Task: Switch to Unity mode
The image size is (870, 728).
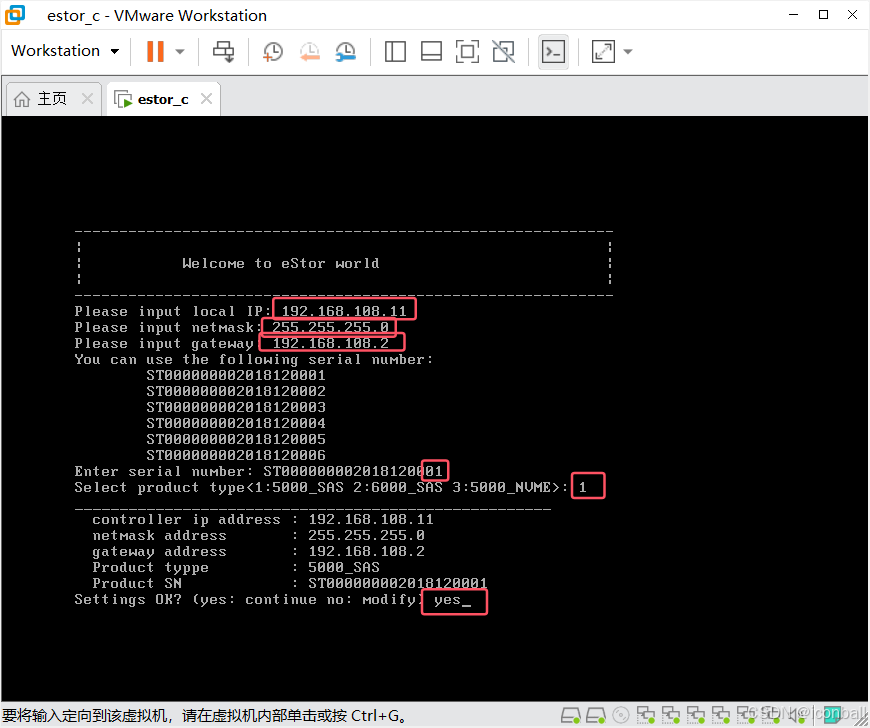Action: pos(504,52)
